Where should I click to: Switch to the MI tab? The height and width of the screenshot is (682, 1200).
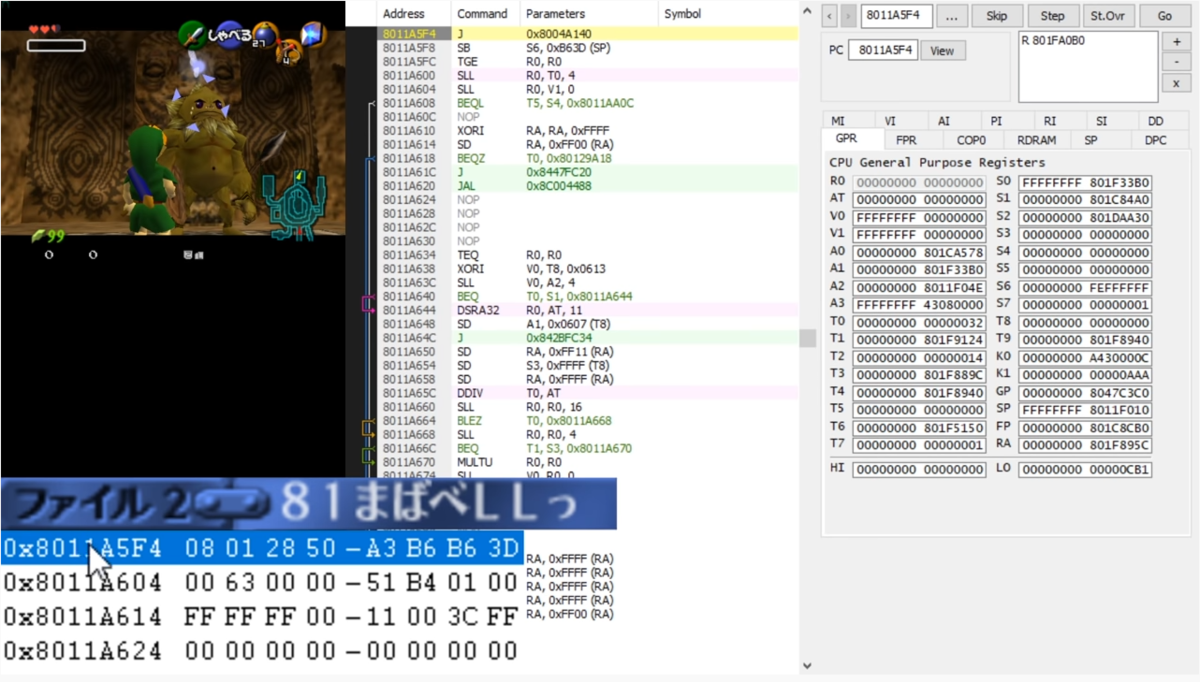pos(838,121)
